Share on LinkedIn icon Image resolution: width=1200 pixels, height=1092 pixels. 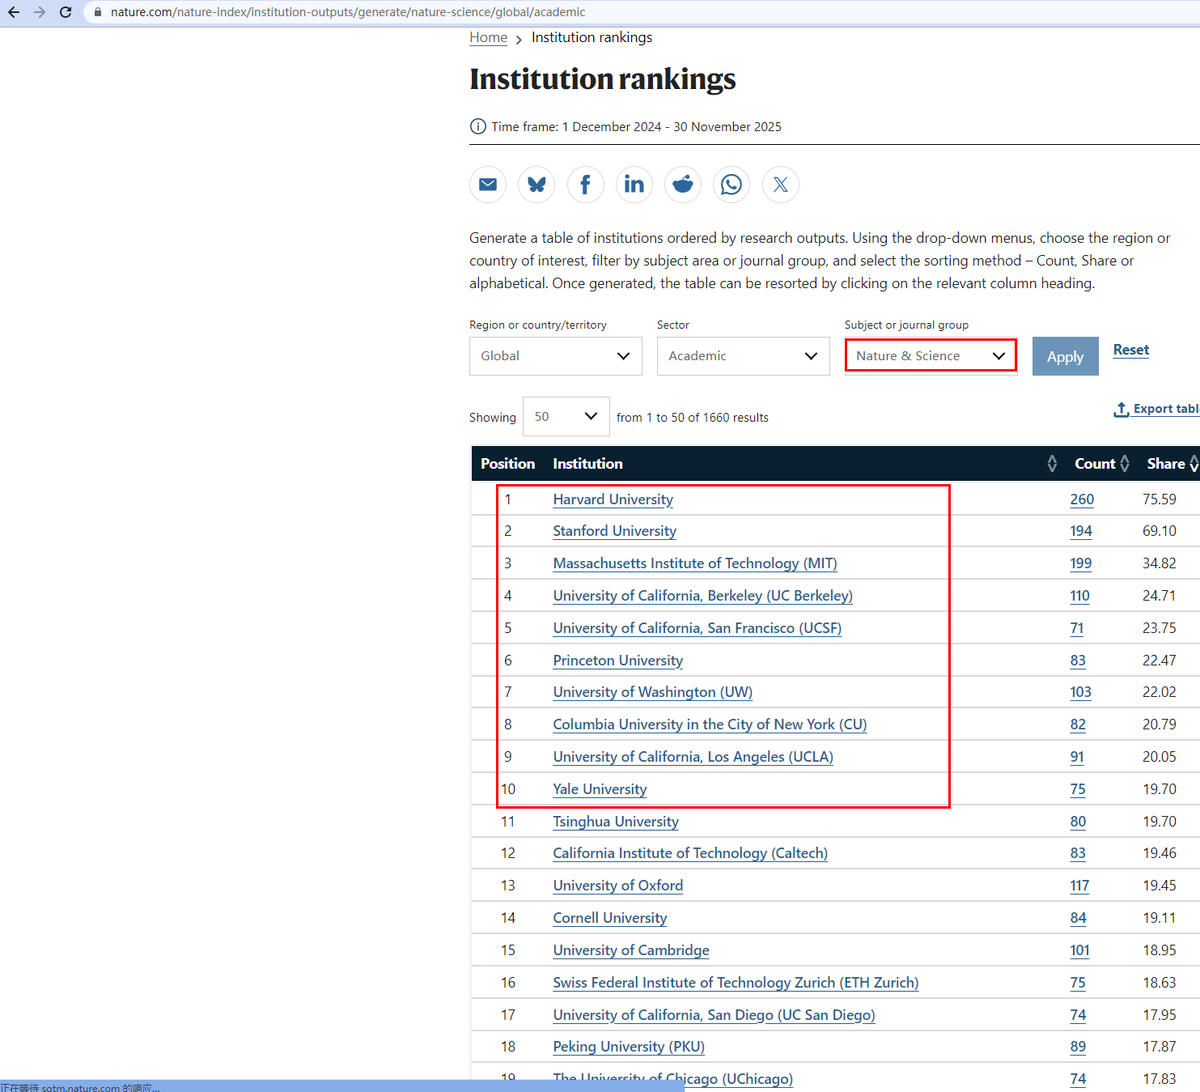click(x=634, y=184)
